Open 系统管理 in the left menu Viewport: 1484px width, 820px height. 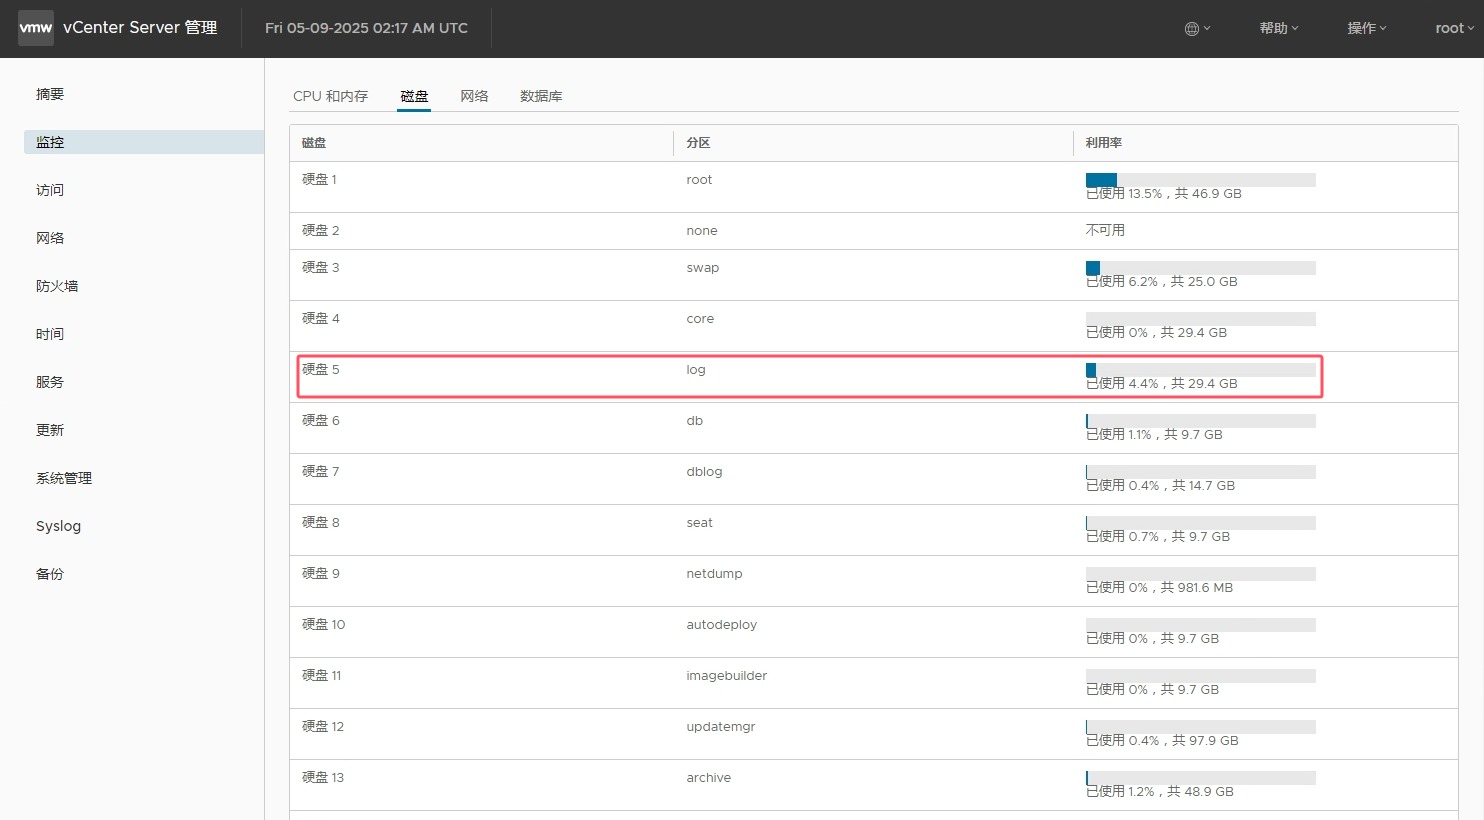point(64,478)
